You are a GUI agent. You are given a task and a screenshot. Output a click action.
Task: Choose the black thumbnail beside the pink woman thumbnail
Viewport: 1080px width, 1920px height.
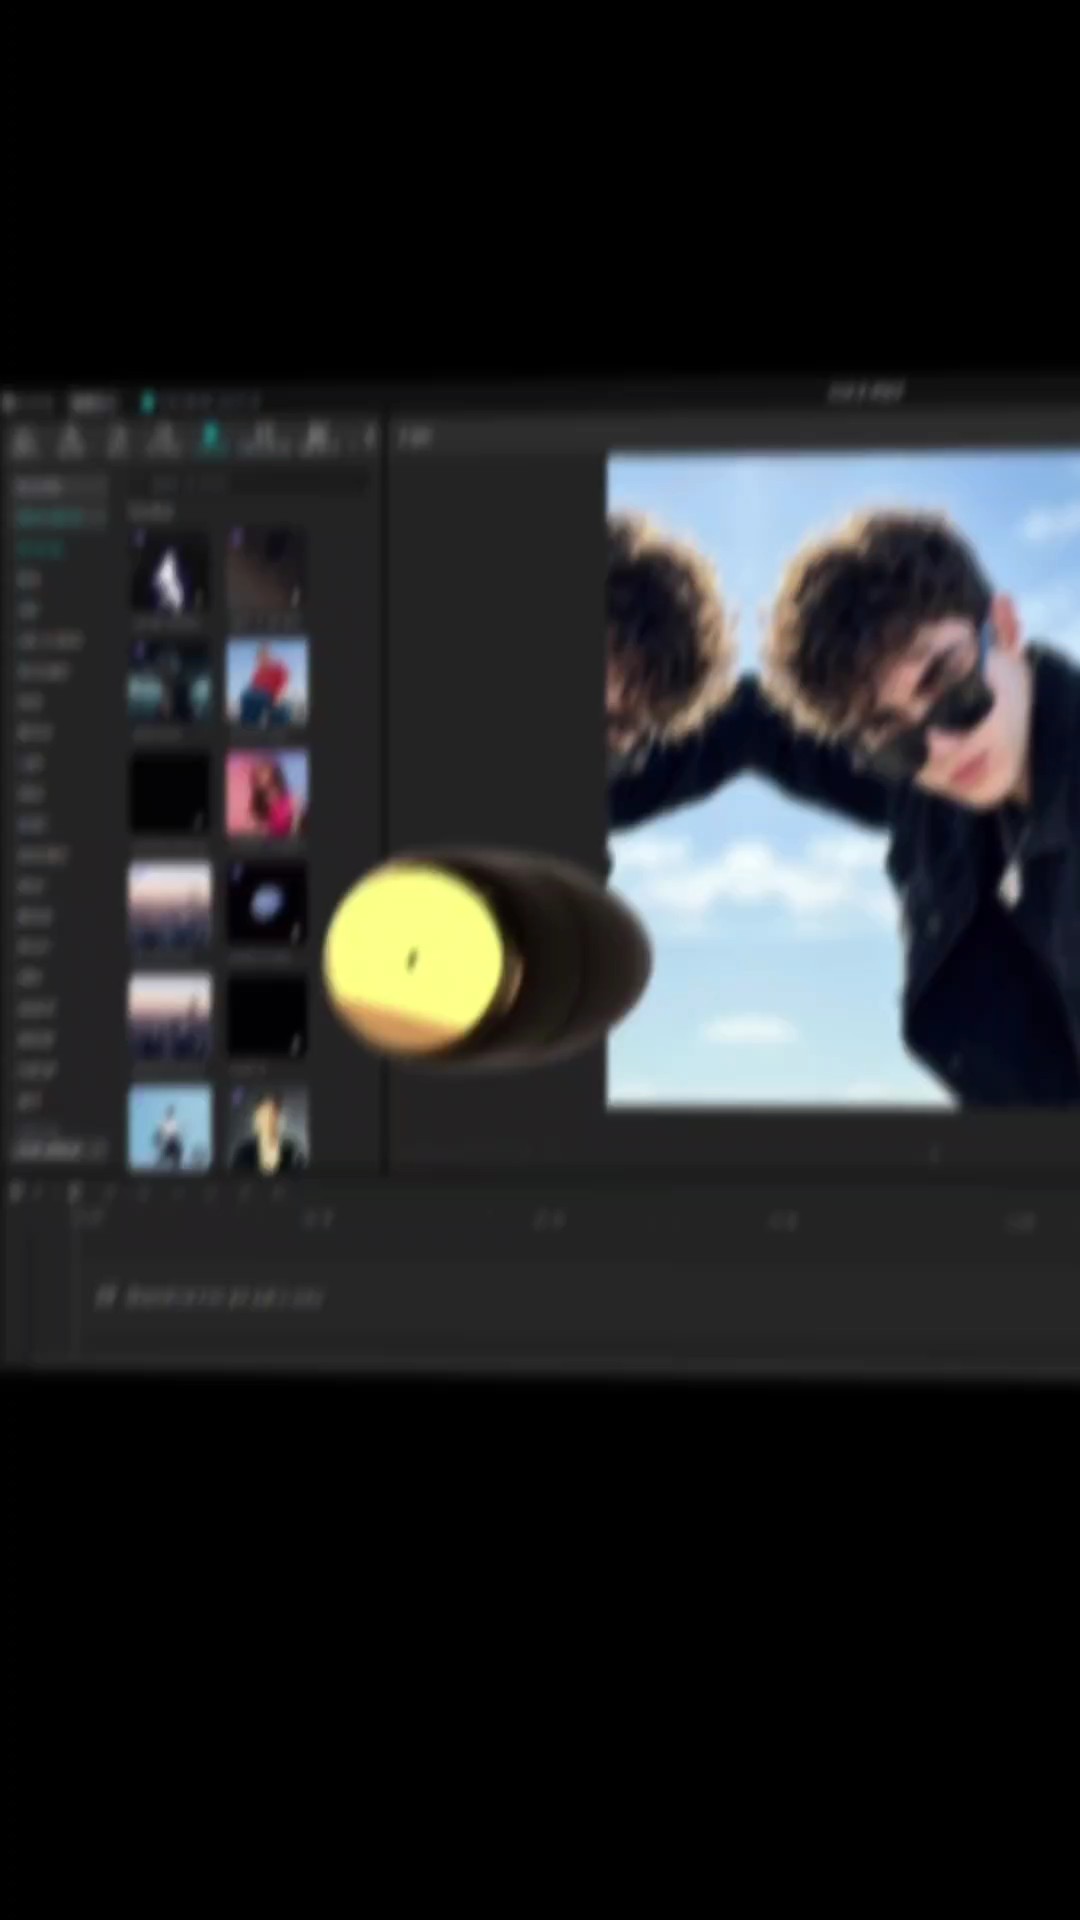coord(170,793)
